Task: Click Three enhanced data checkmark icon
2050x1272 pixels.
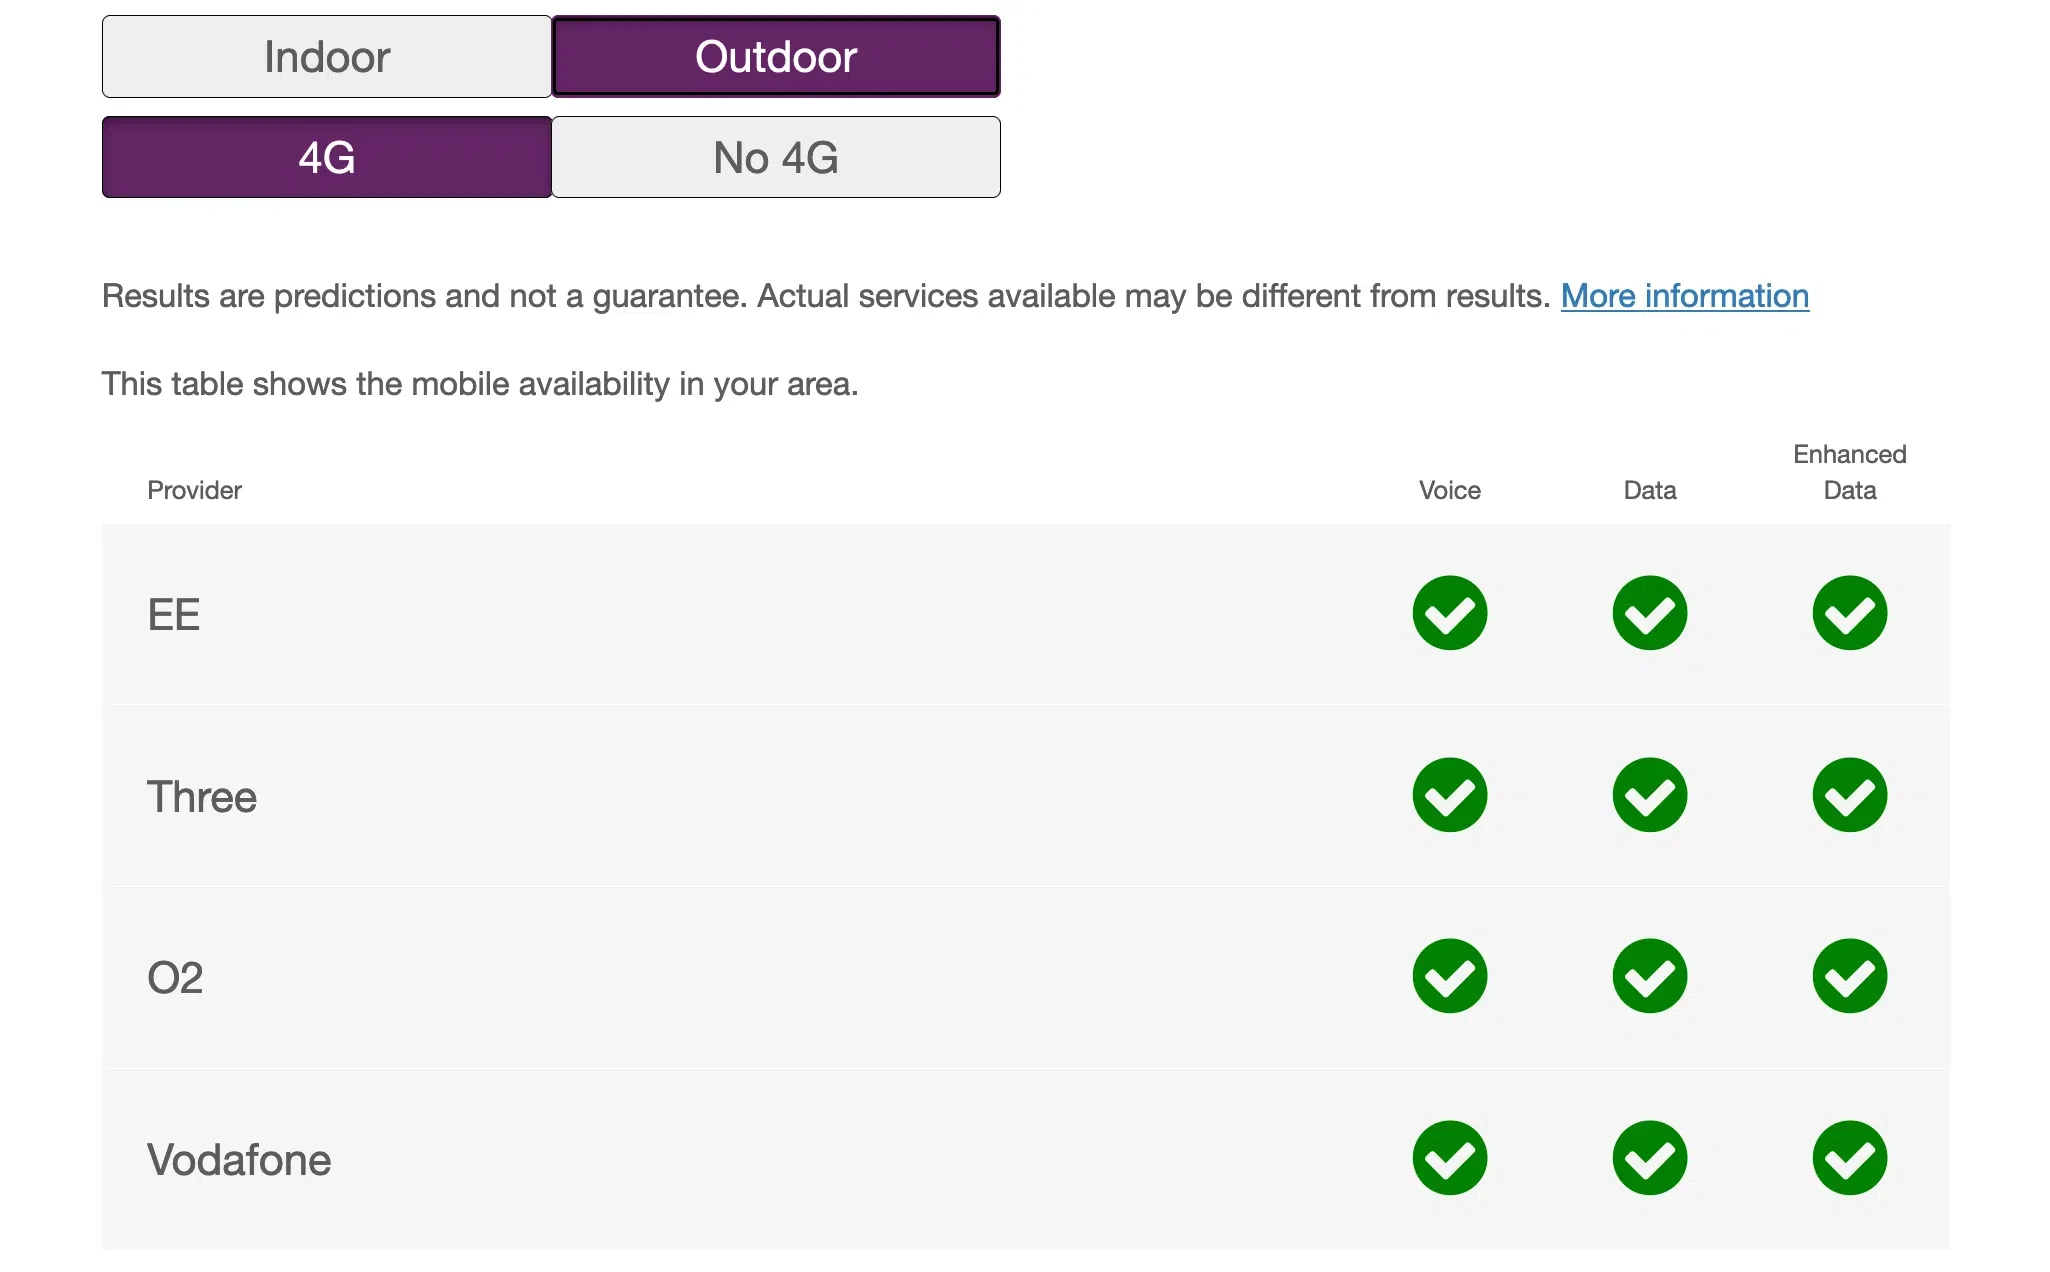Action: tap(1849, 795)
